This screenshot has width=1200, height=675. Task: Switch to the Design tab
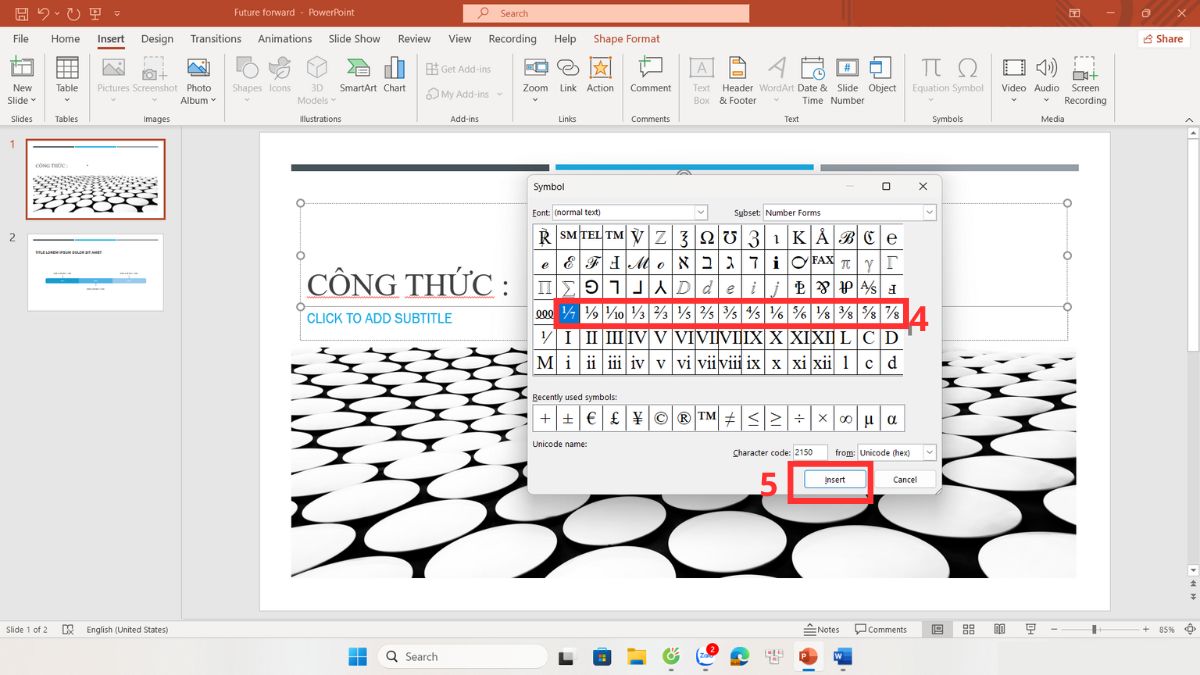coord(157,39)
